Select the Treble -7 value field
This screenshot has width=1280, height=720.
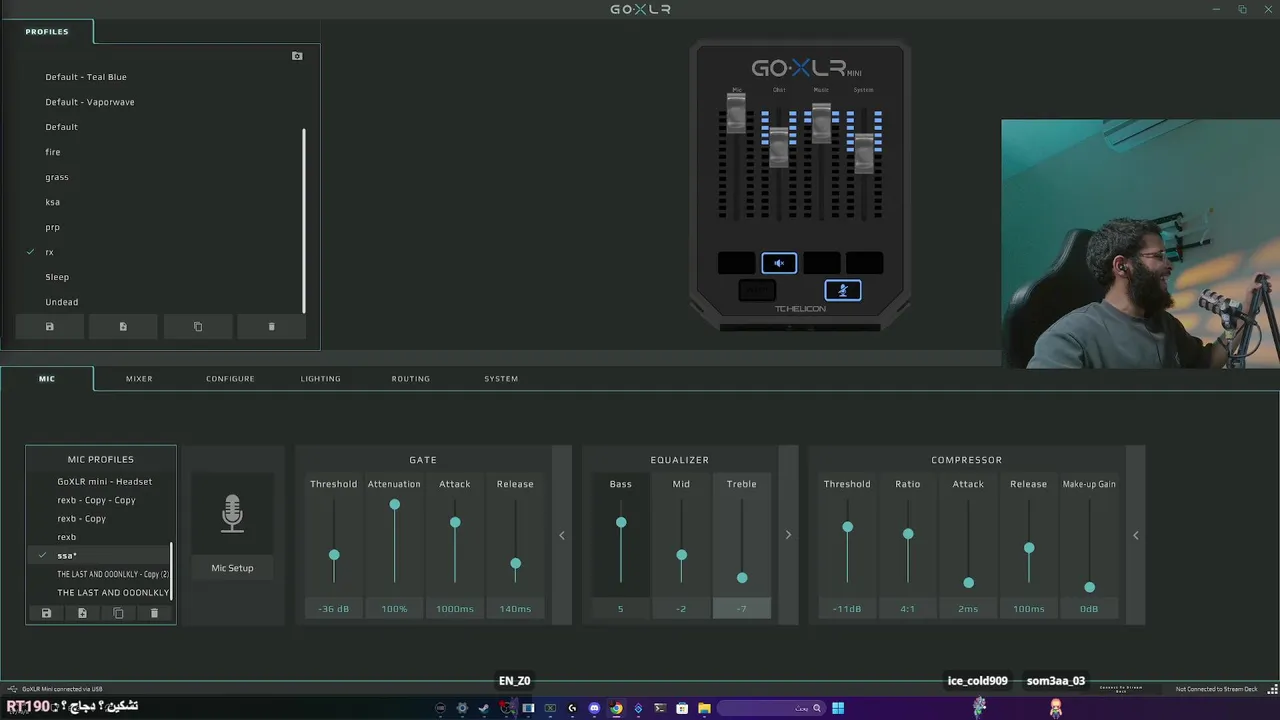click(x=742, y=609)
